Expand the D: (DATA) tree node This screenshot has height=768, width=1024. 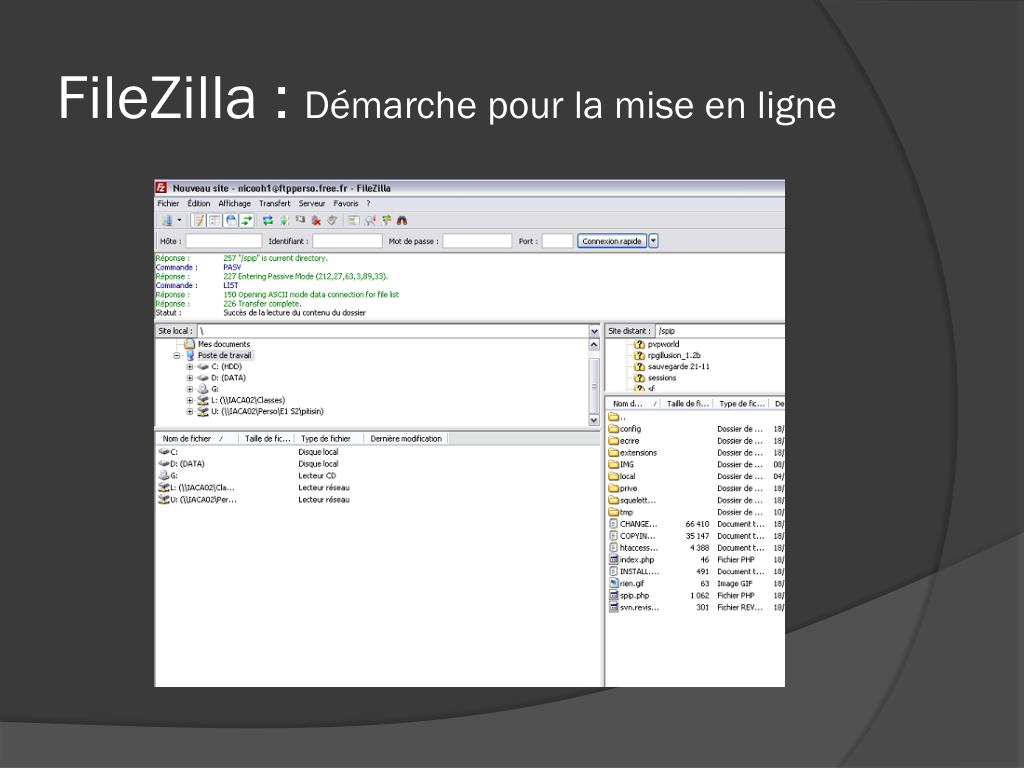(x=190, y=378)
